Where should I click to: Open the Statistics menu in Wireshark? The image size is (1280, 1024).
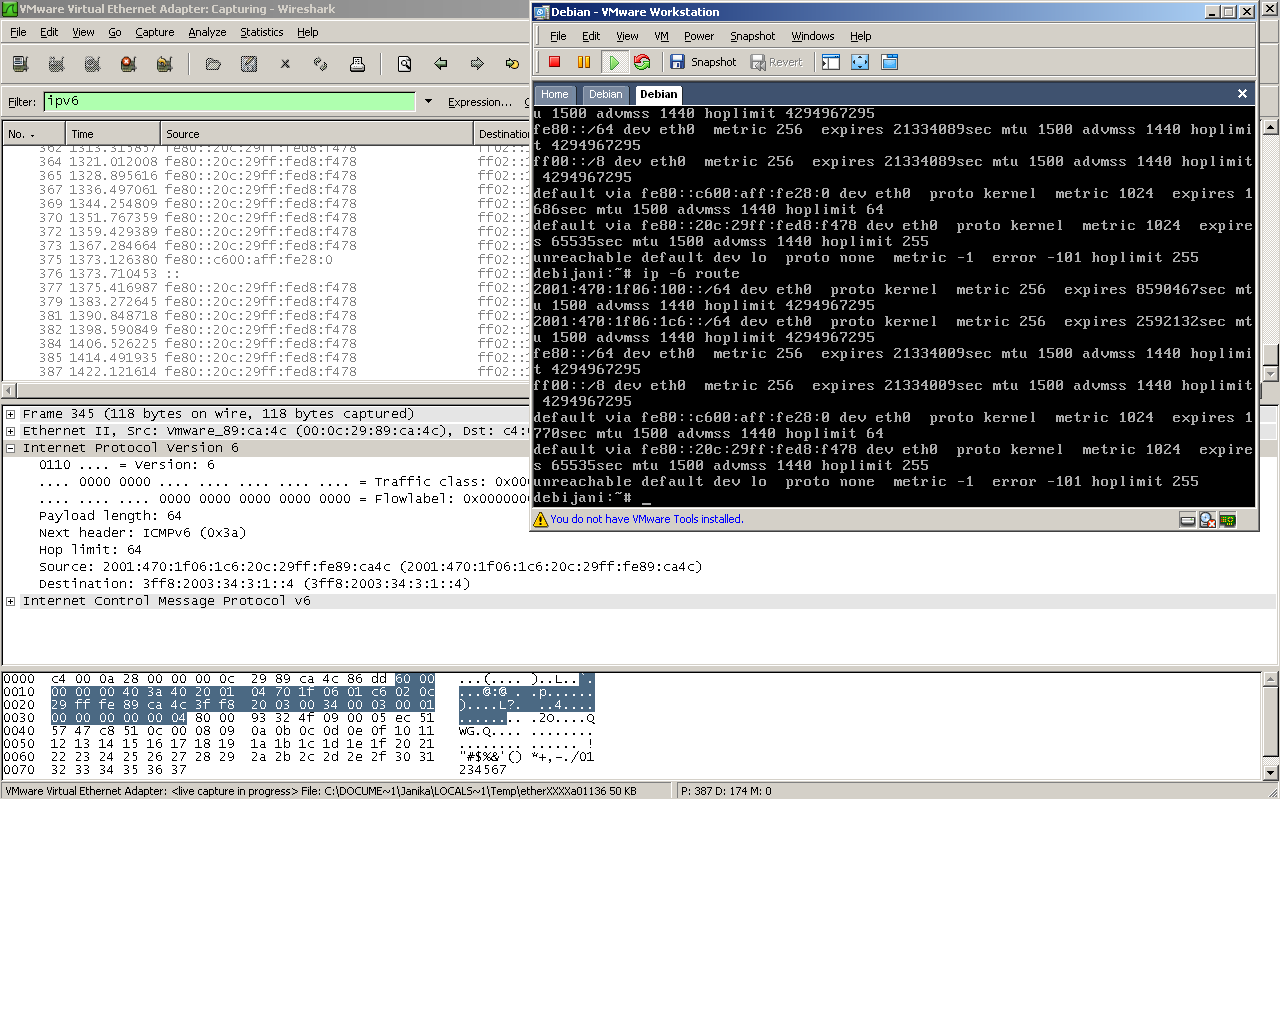(261, 32)
